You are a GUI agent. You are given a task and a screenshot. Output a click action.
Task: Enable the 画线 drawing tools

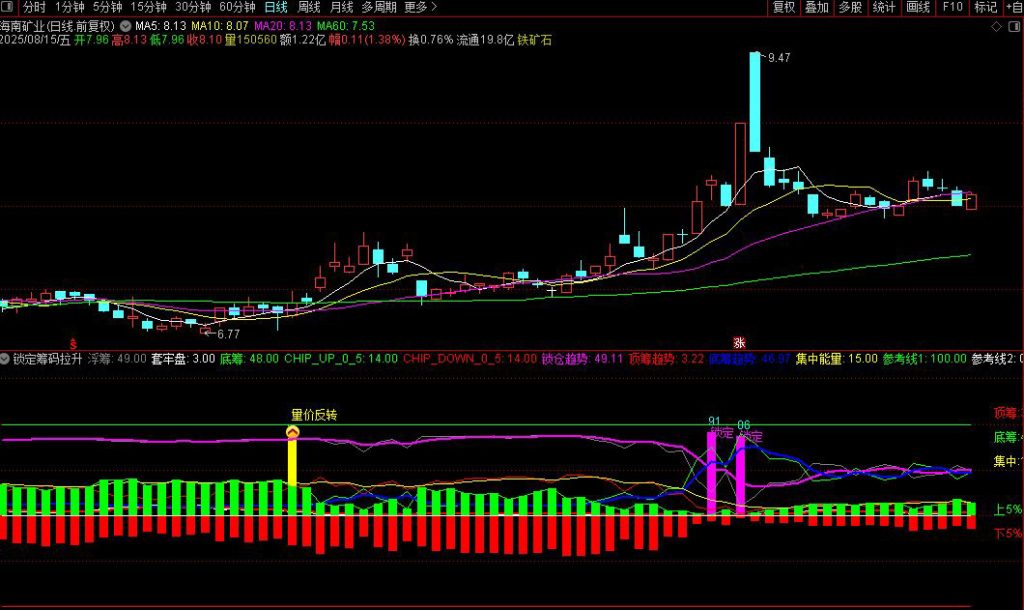[x=918, y=7]
